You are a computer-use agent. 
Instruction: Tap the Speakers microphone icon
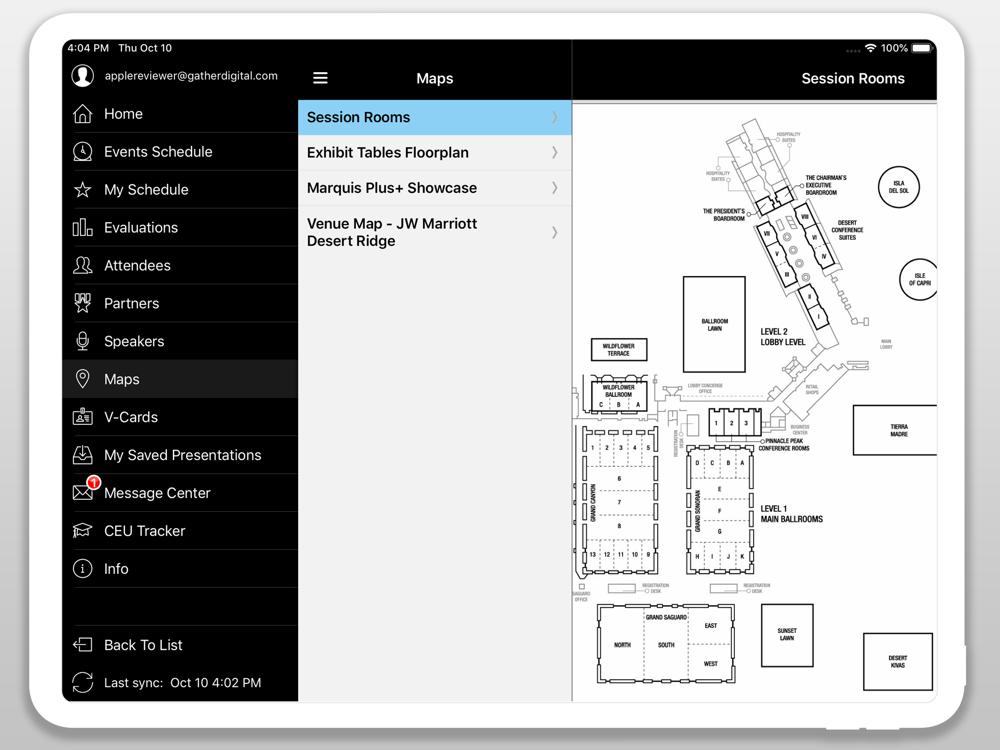click(82, 341)
